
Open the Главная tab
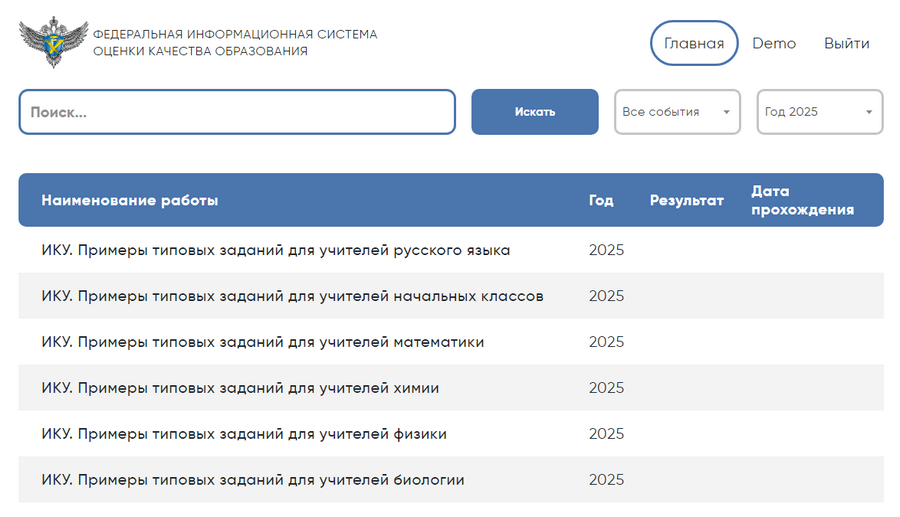click(693, 43)
